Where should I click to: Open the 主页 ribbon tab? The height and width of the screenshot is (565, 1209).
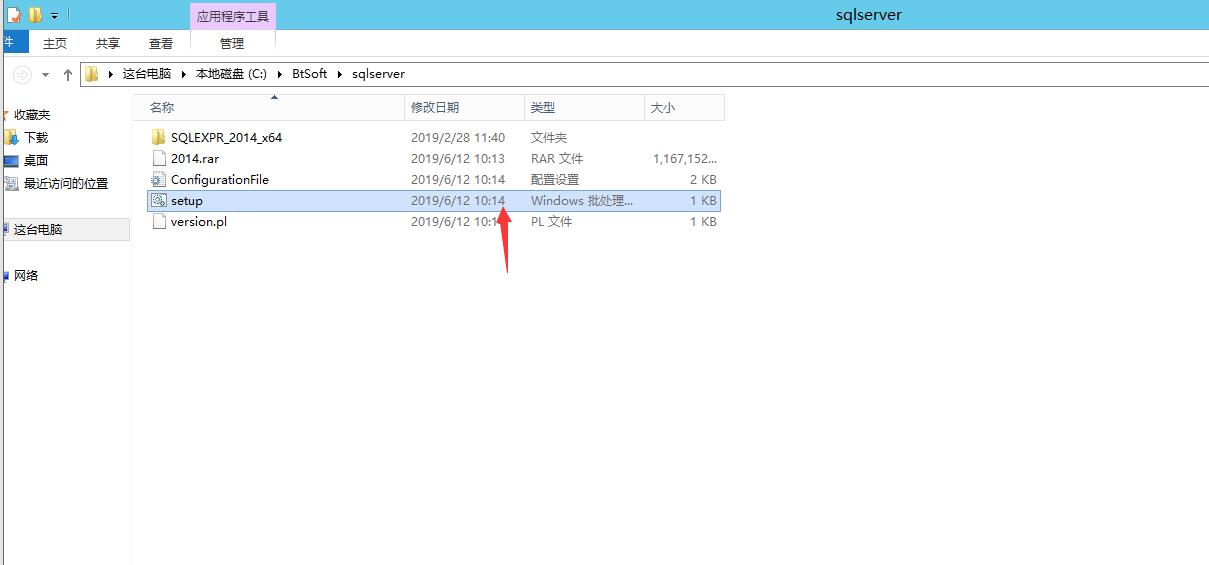(55, 43)
